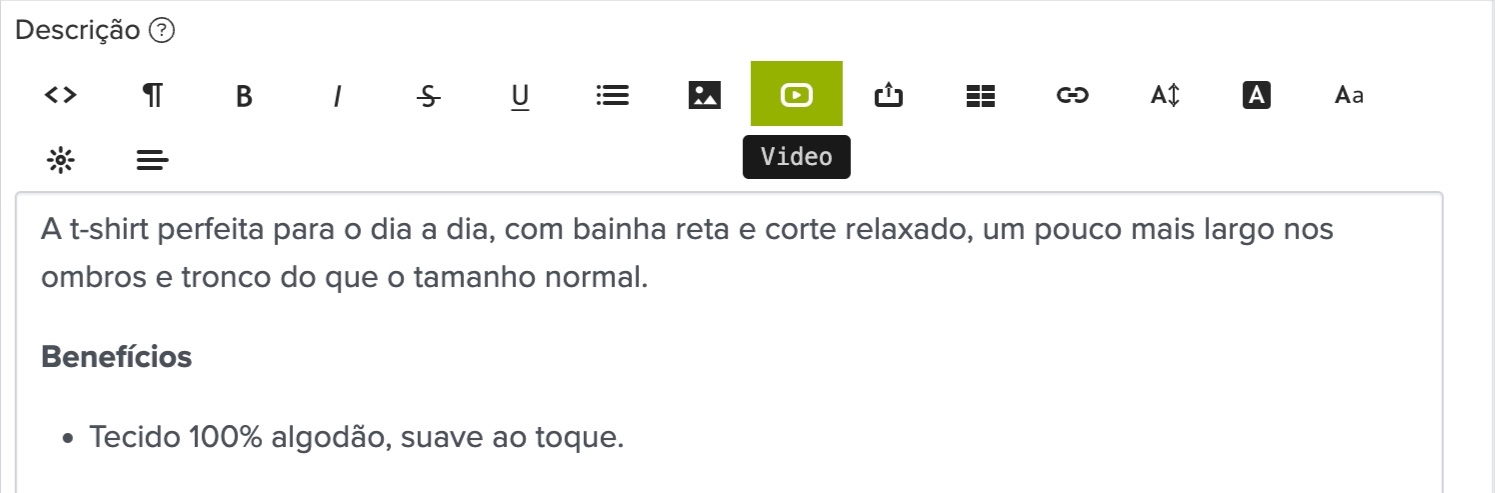Screen dimensions: 1495x493
Task: Toggle bold formatting
Action: pos(244,96)
